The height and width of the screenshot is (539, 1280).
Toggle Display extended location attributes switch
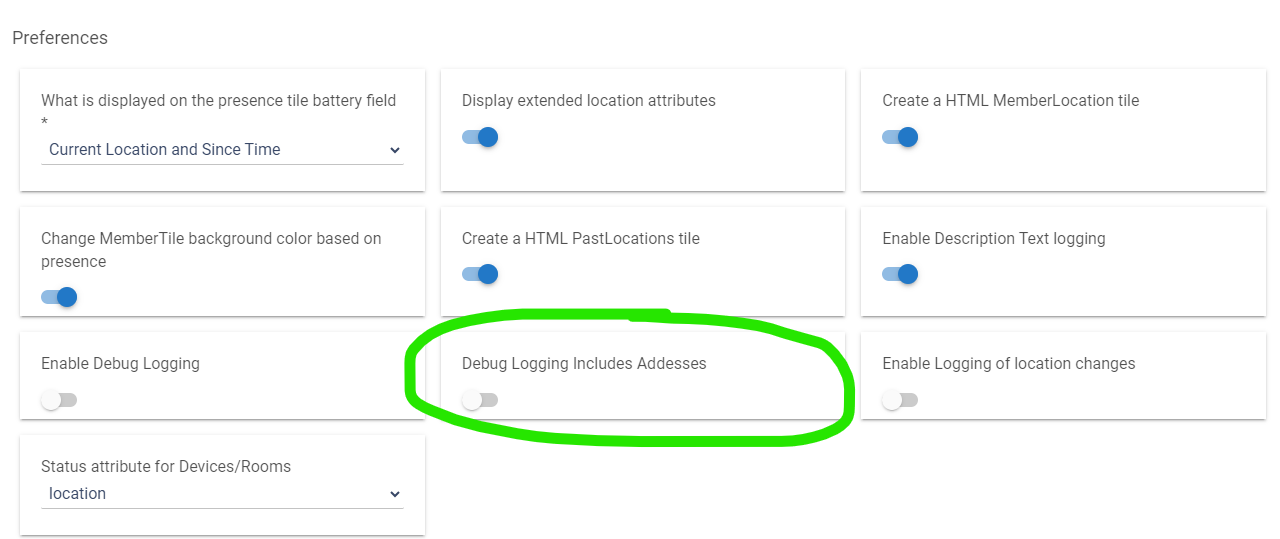click(480, 137)
